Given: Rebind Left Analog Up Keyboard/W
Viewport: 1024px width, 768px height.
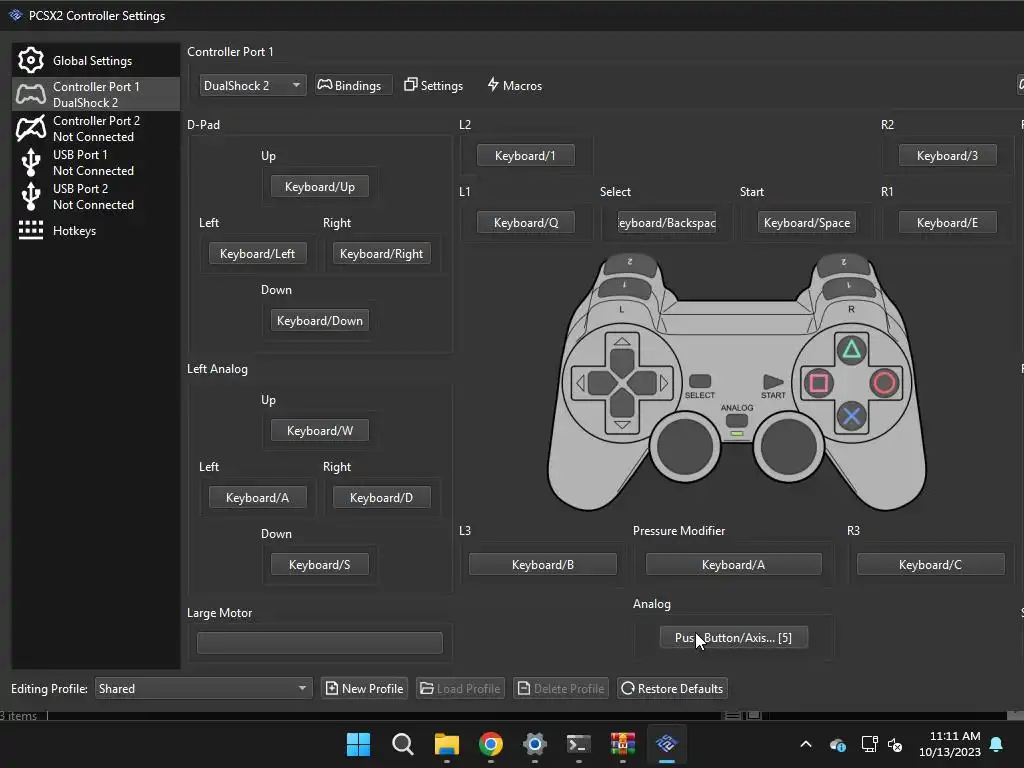Looking at the screenshot, I should click(x=320, y=431).
